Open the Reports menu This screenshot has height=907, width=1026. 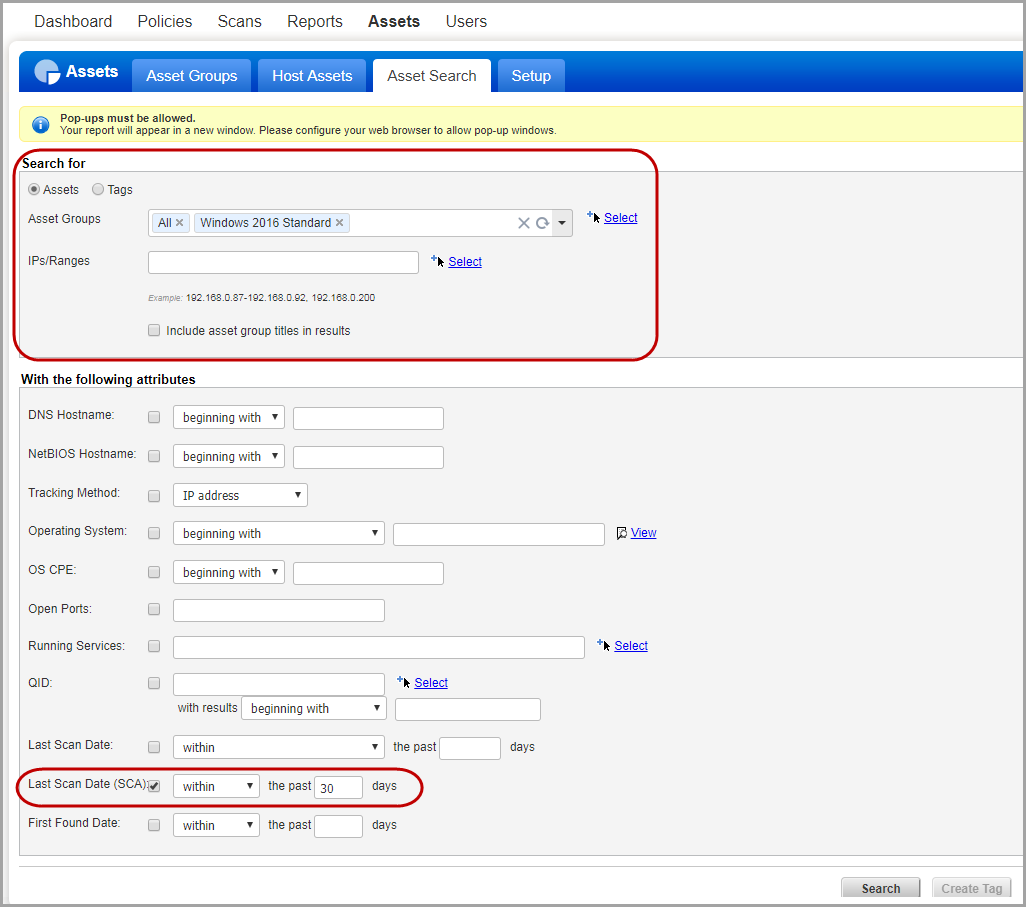pos(314,21)
